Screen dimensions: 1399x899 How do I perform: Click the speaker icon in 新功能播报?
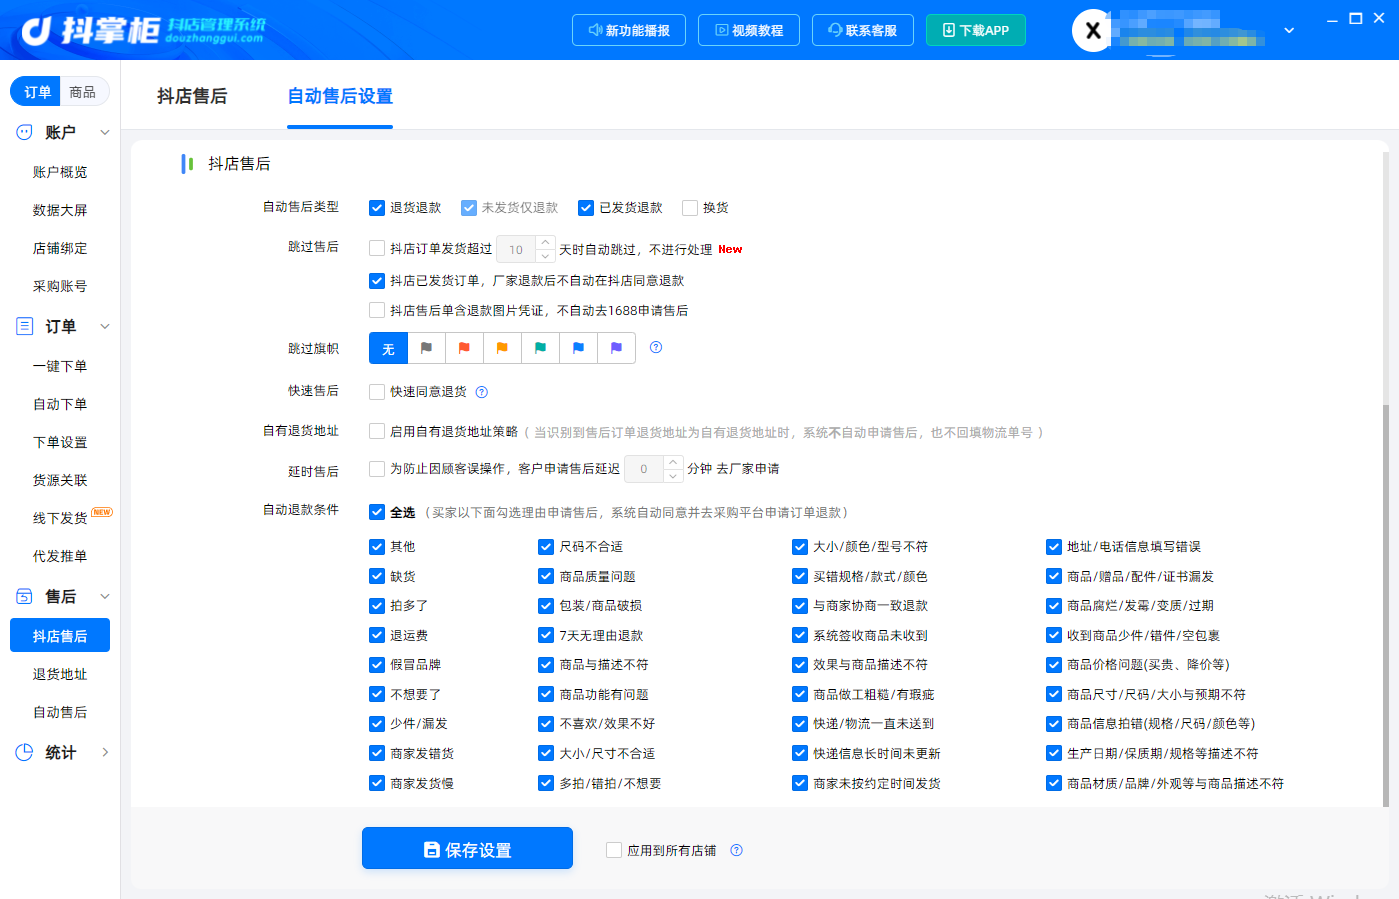[x=595, y=31]
